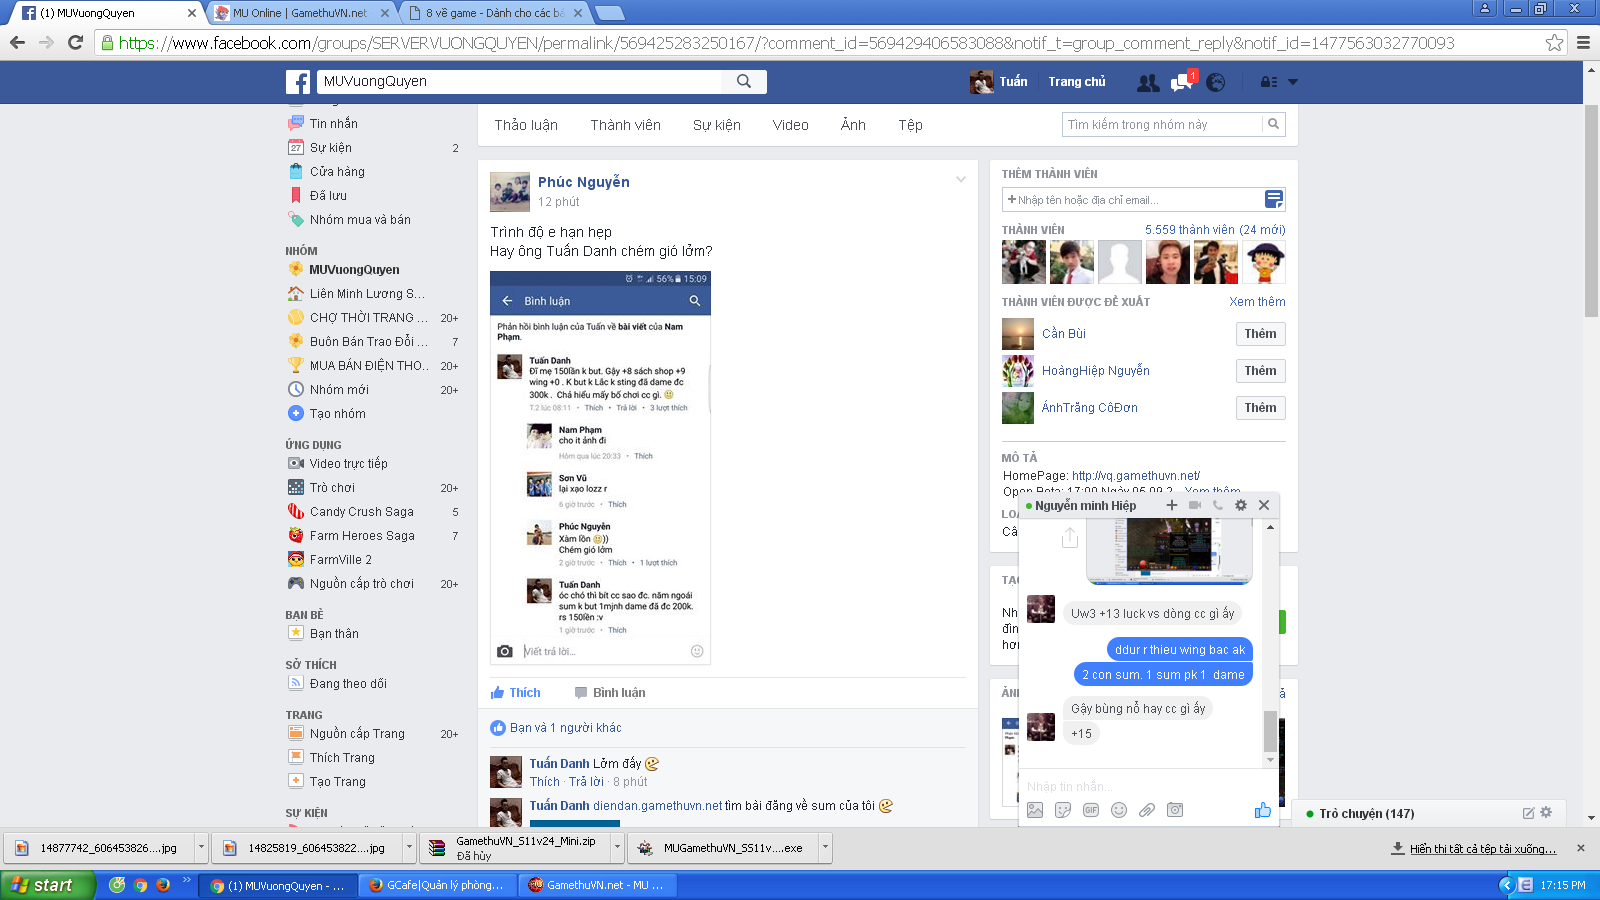Viewport: 1600px width, 900px height.
Task: Add Cần Bùi with Thêm button
Action: click(x=1259, y=334)
